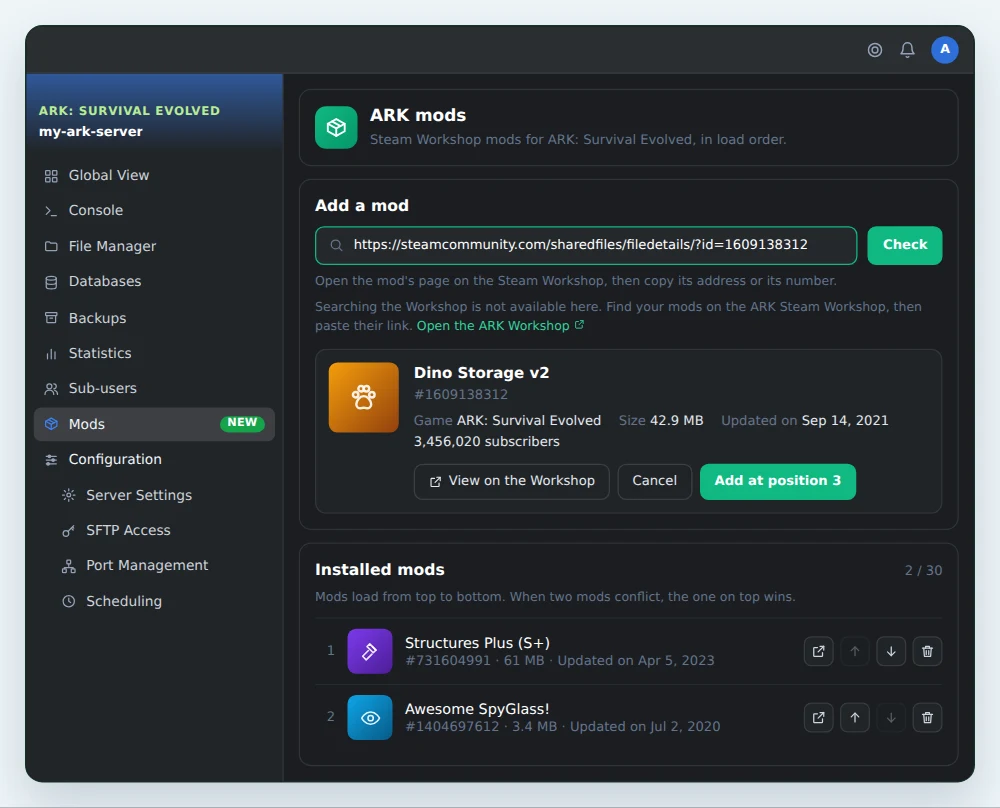Open Awesome SpyGlass on the Workshop
This screenshot has height=808, width=1000.
click(818, 717)
